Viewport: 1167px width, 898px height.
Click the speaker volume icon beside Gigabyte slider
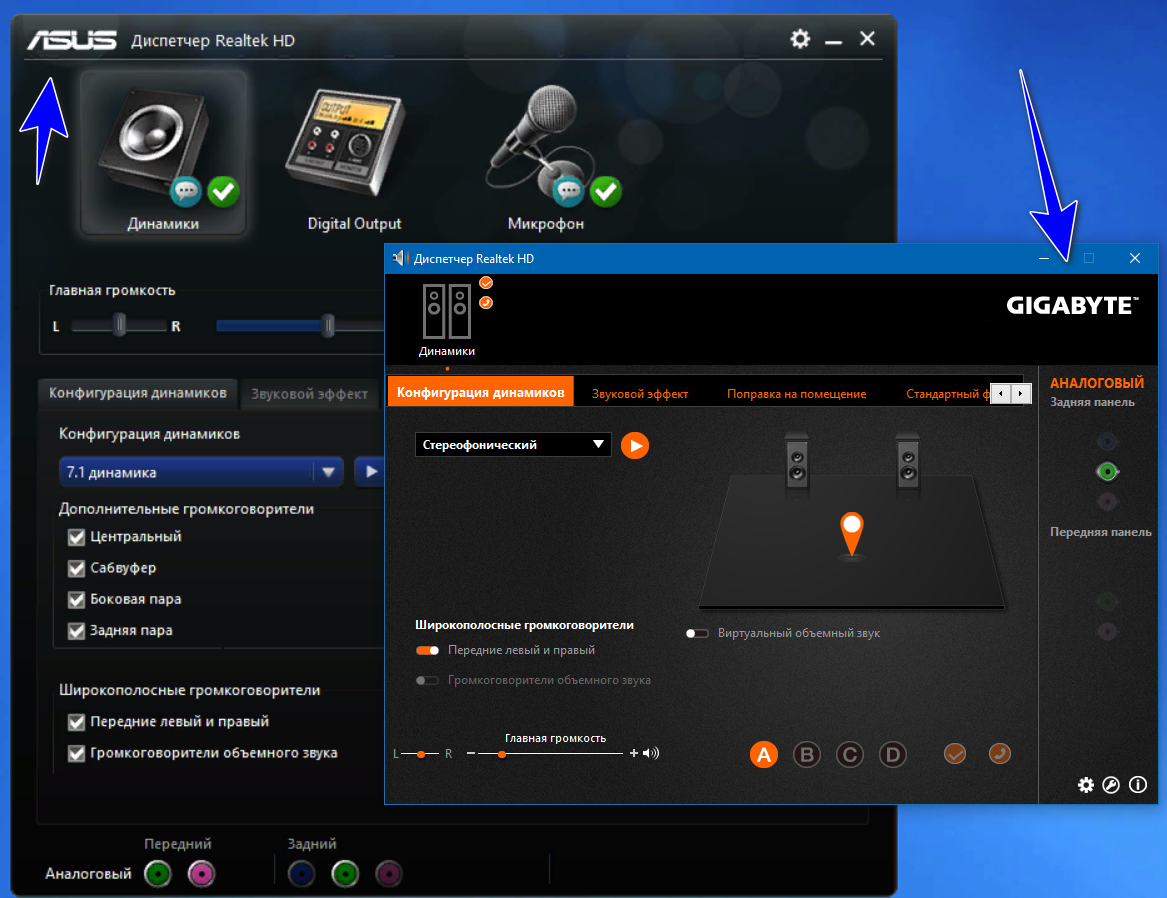(x=651, y=754)
